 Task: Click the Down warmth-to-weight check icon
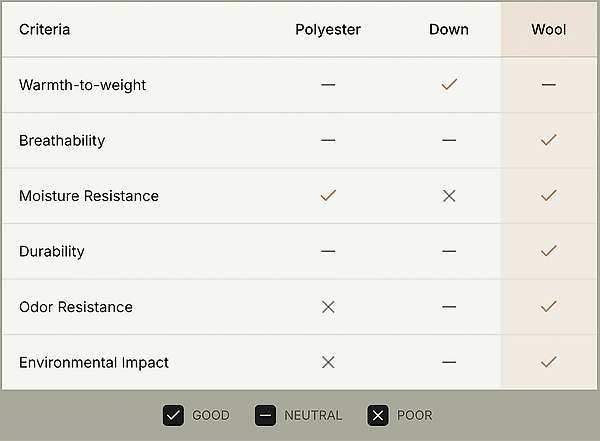tap(448, 85)
